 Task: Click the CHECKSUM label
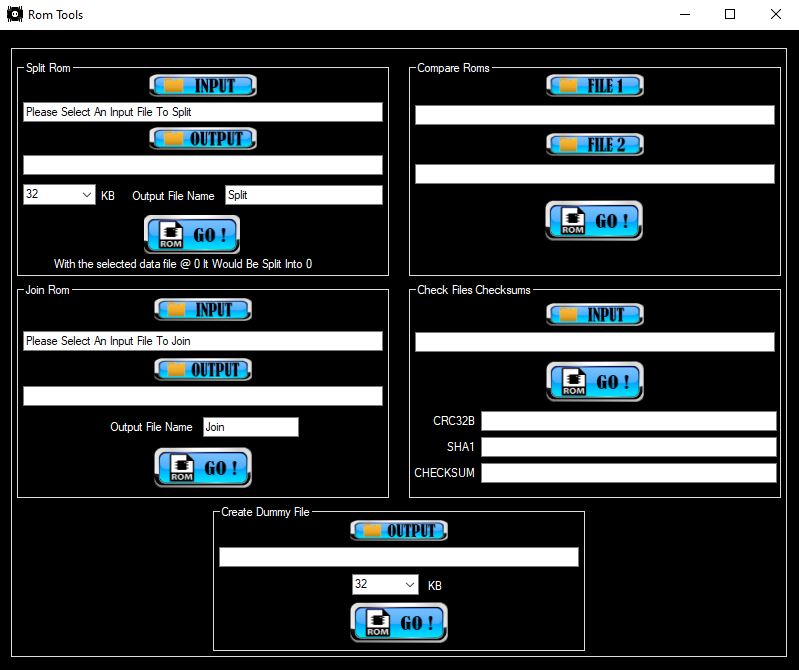click(444, 473)
